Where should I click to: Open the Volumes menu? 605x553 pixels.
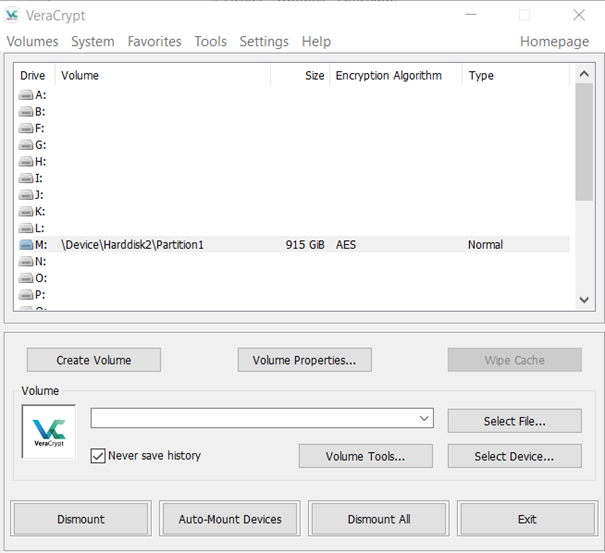tap(32, 41)
